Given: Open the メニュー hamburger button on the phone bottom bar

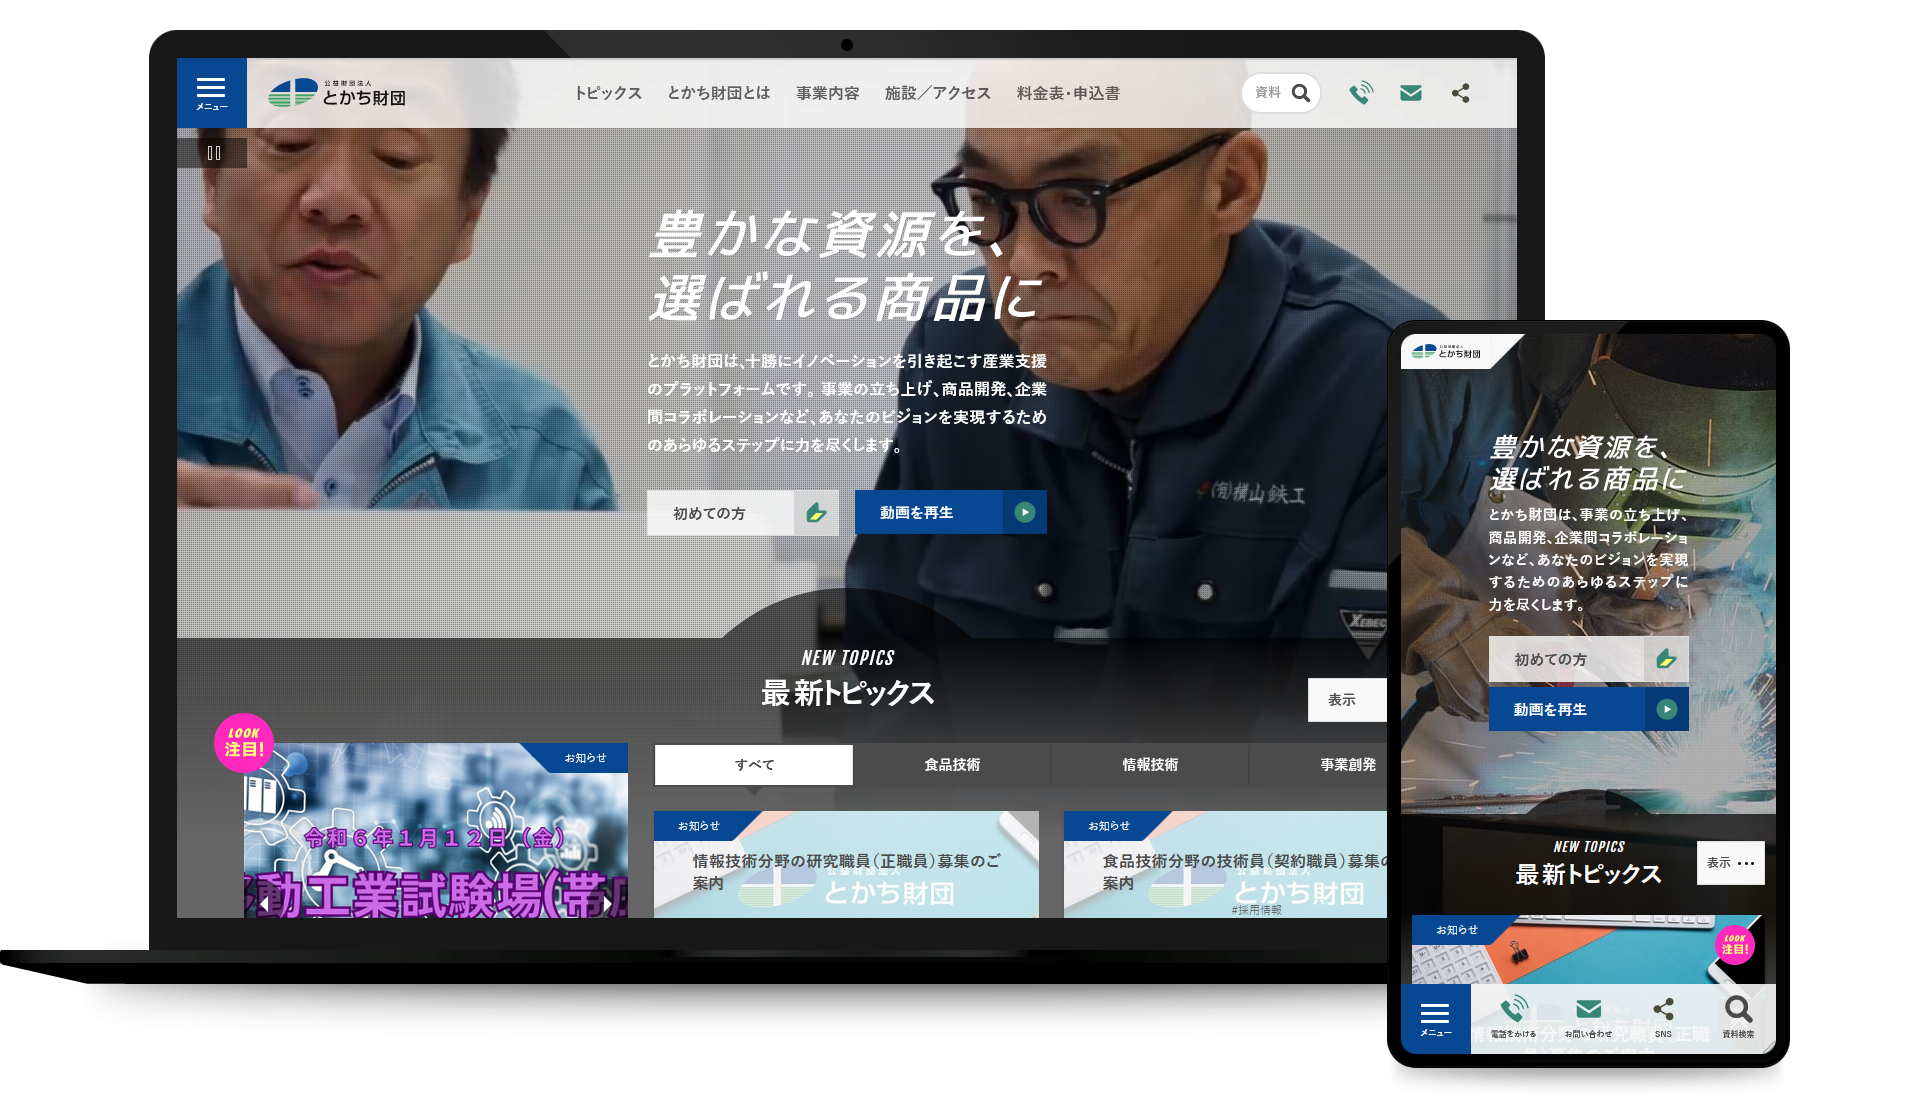Looking at the screenshot, I should coord(1435,1019).
